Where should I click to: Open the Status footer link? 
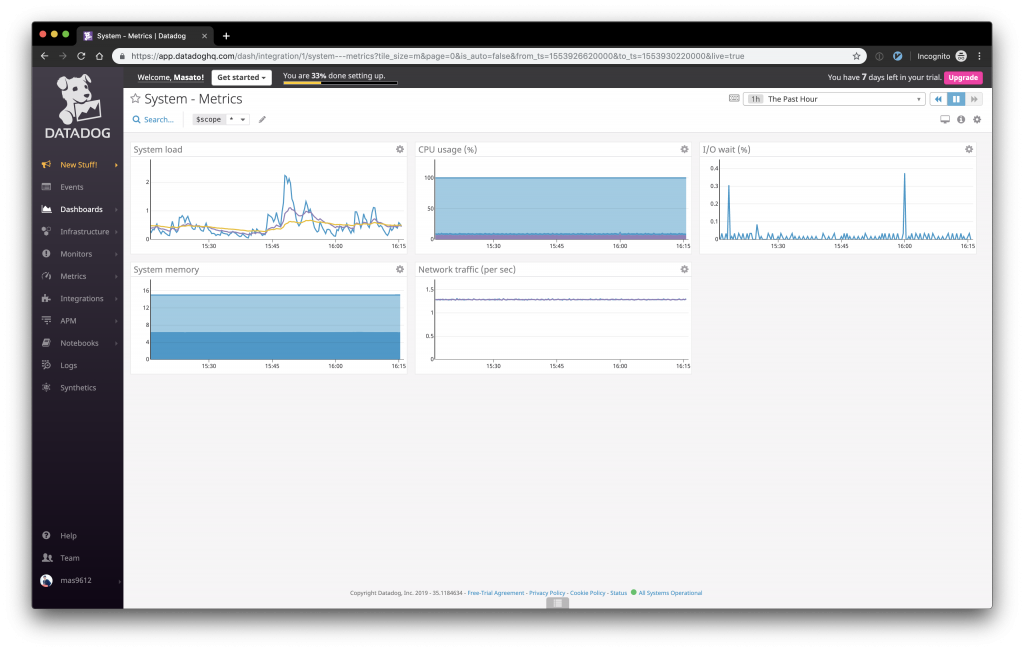pyautogui.click(x=618, y=593)
